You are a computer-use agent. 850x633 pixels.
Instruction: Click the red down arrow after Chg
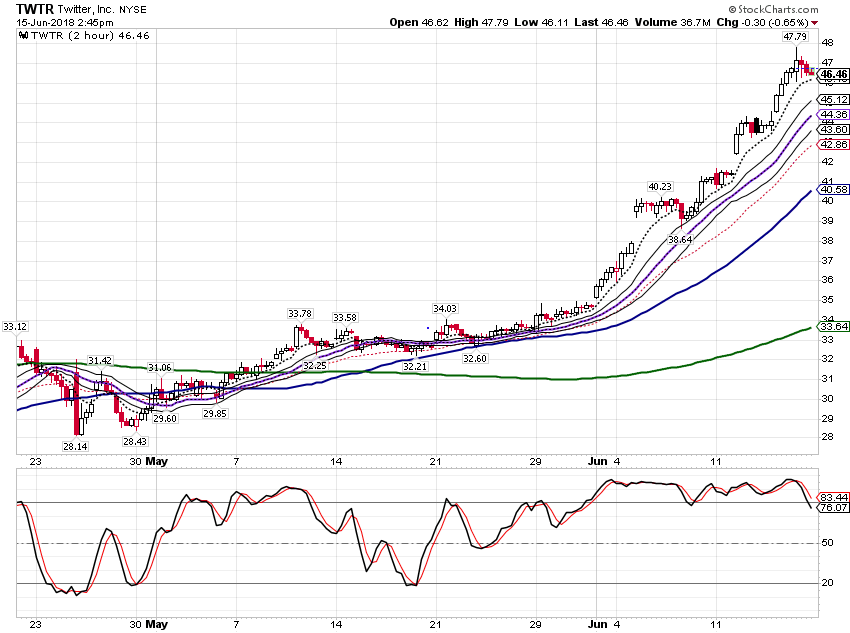click(815, 23)
